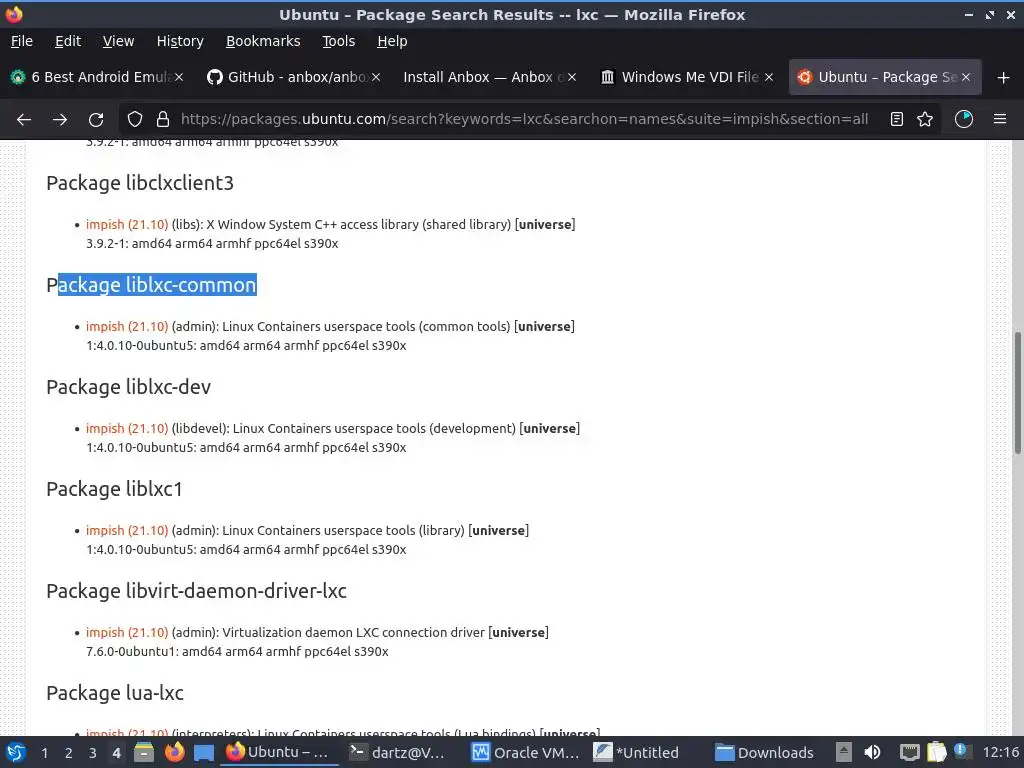1024x768 pixels.
Task: Open the Tools menu
Action: pyautogui.click(x=338, y=41)
